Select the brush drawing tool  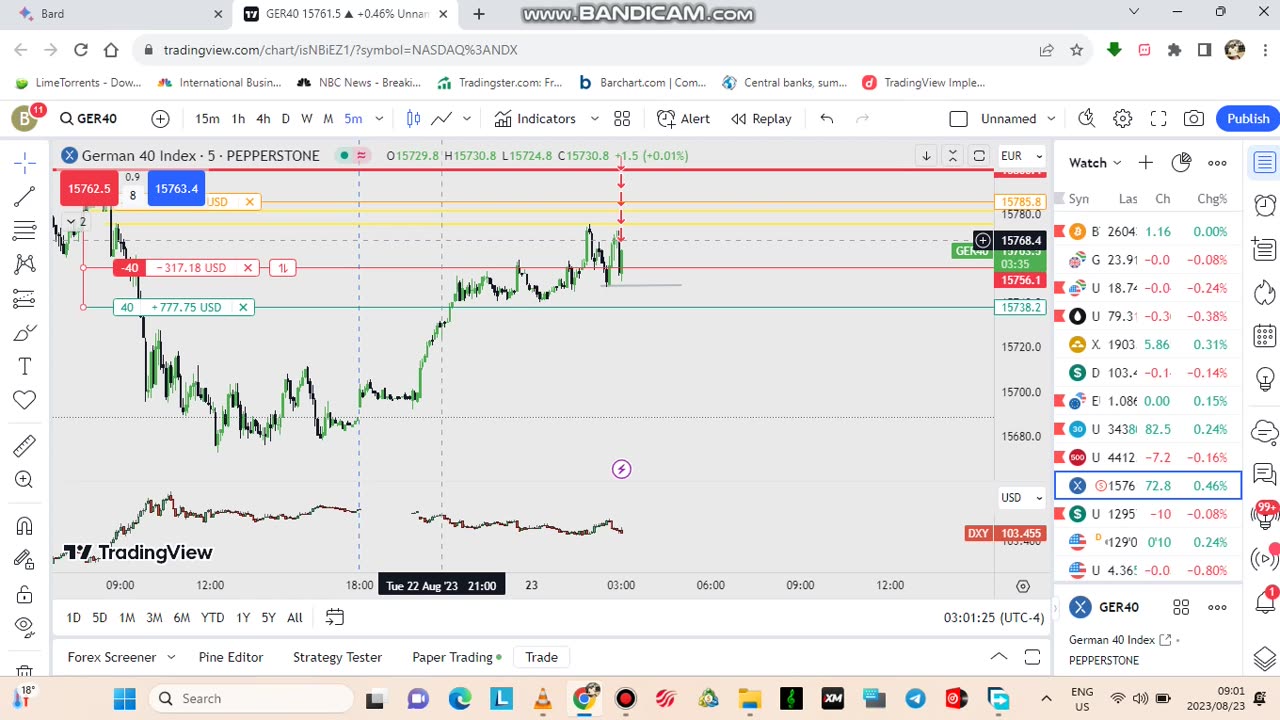[25, 332]
